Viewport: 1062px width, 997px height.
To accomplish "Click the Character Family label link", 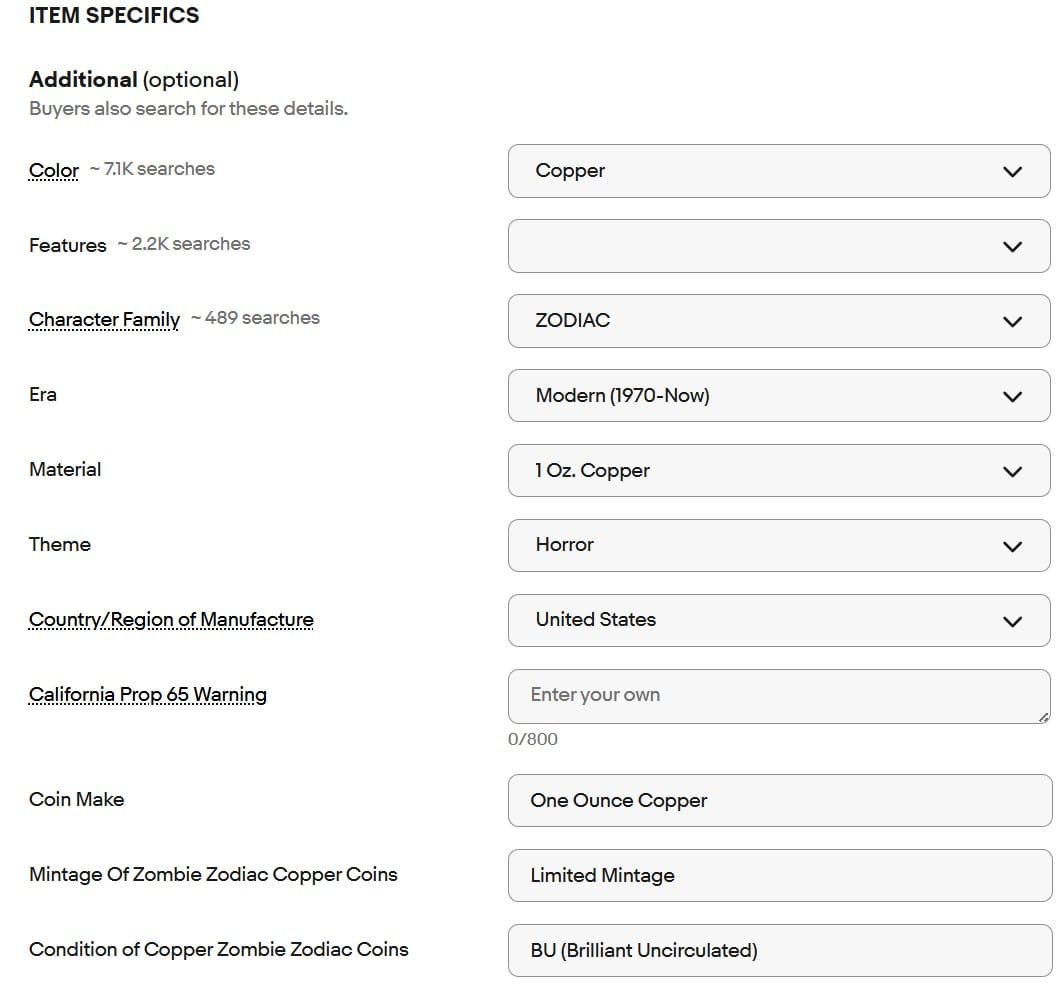I will (104, 319).
